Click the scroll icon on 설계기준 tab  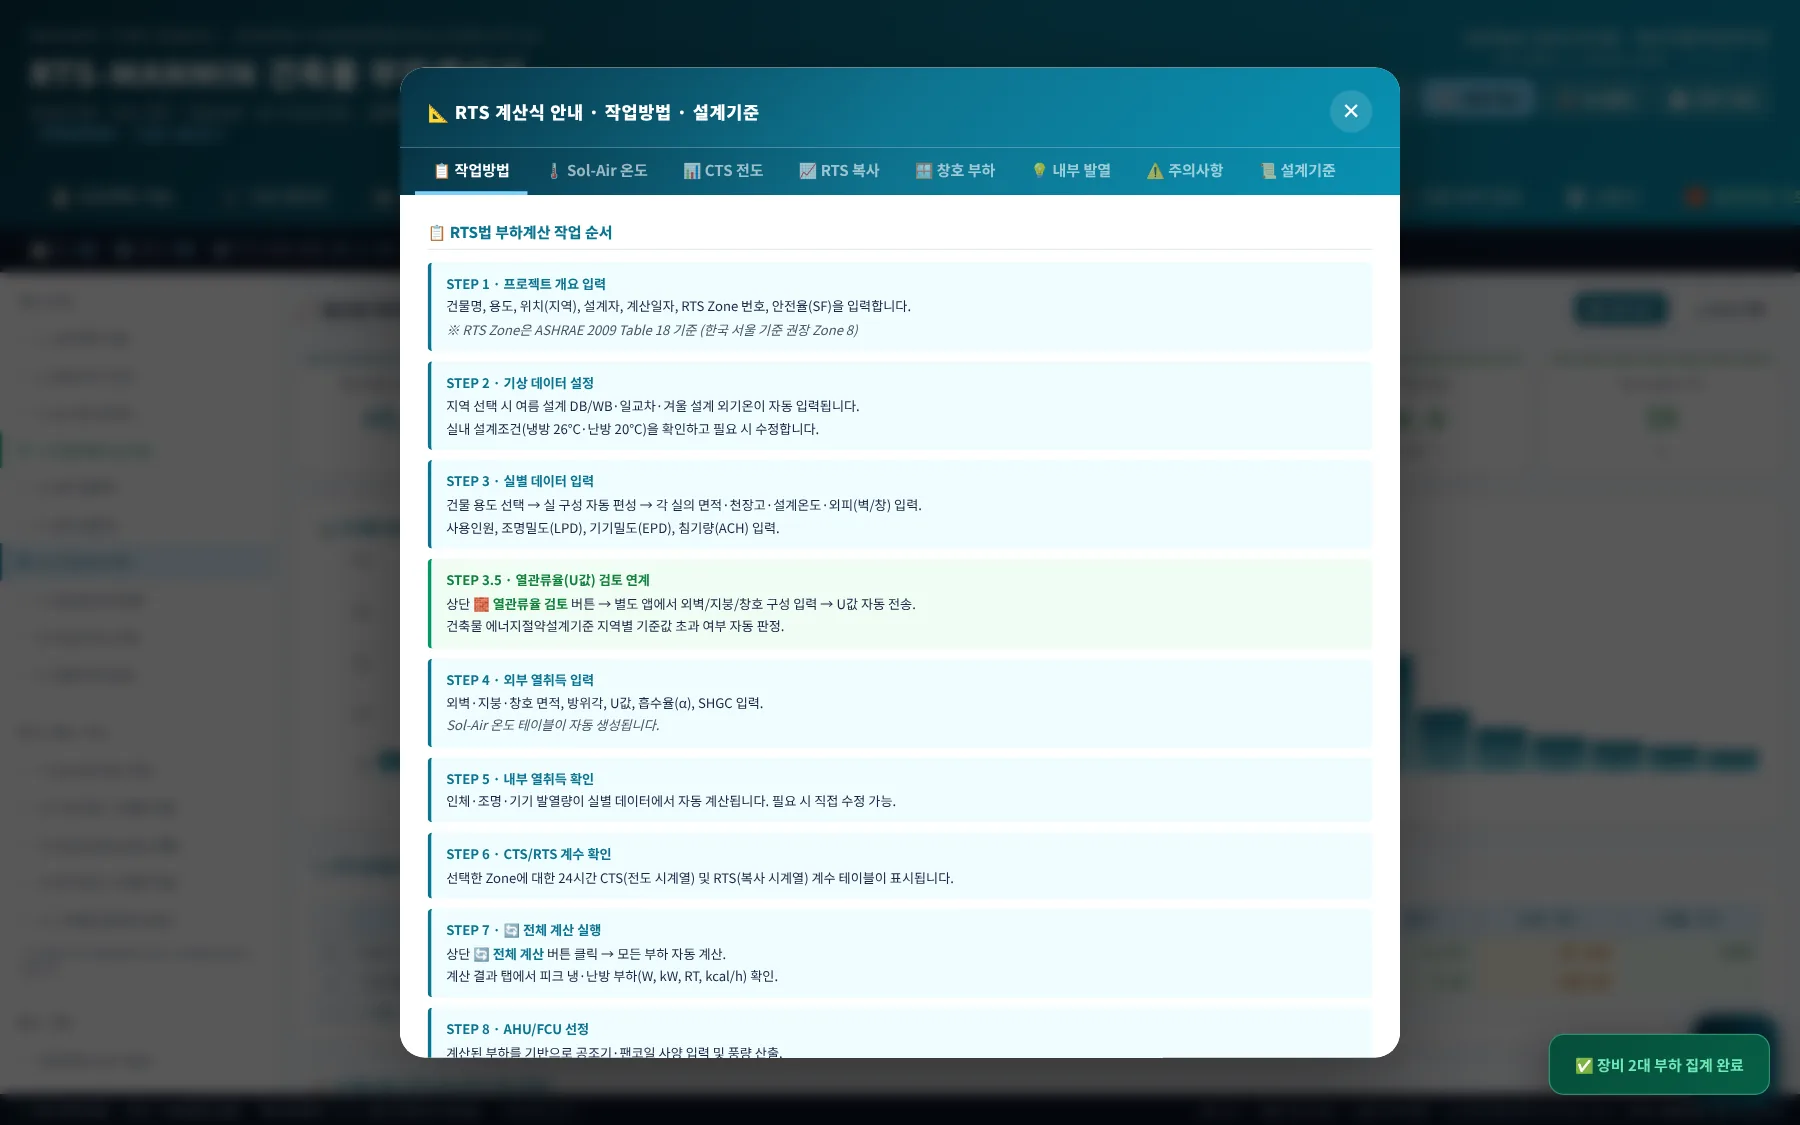[1269, 171]
